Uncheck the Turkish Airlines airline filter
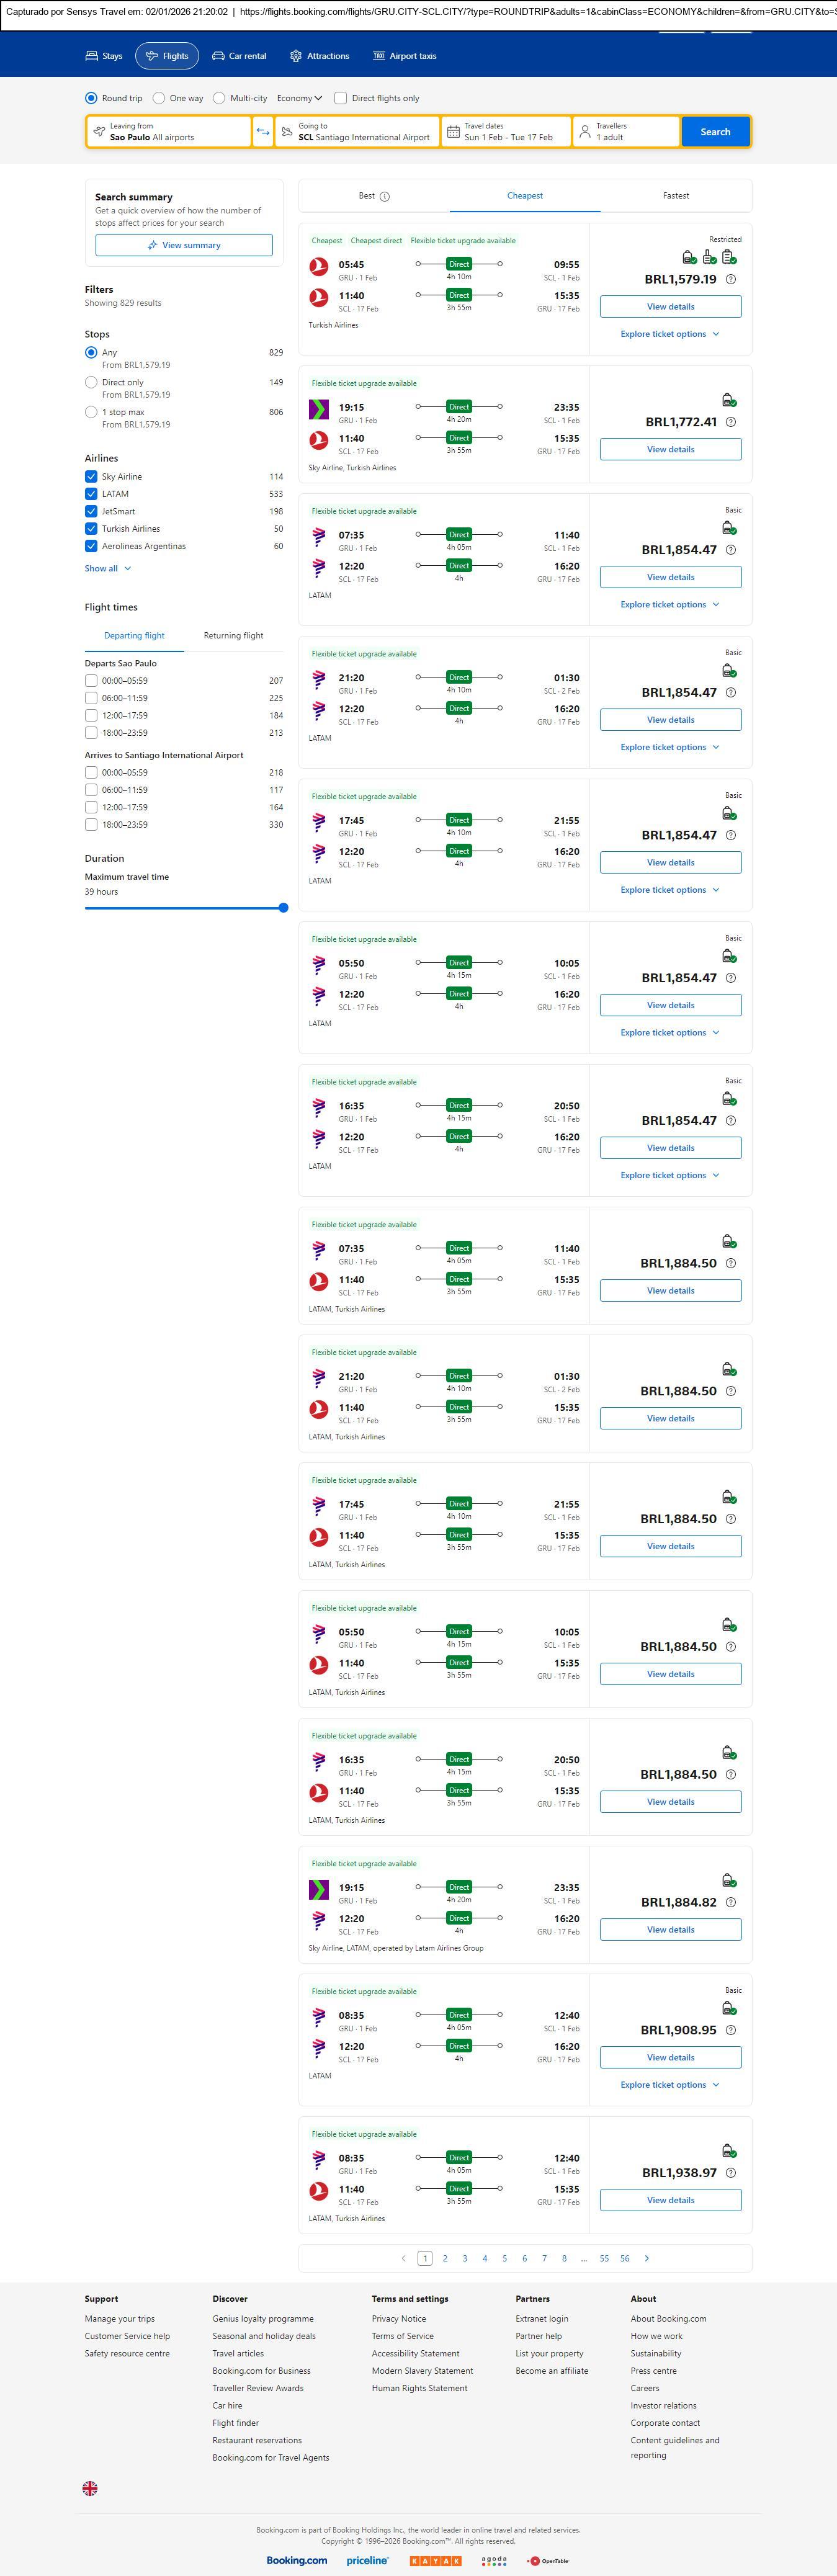 (x=91, y=529)
